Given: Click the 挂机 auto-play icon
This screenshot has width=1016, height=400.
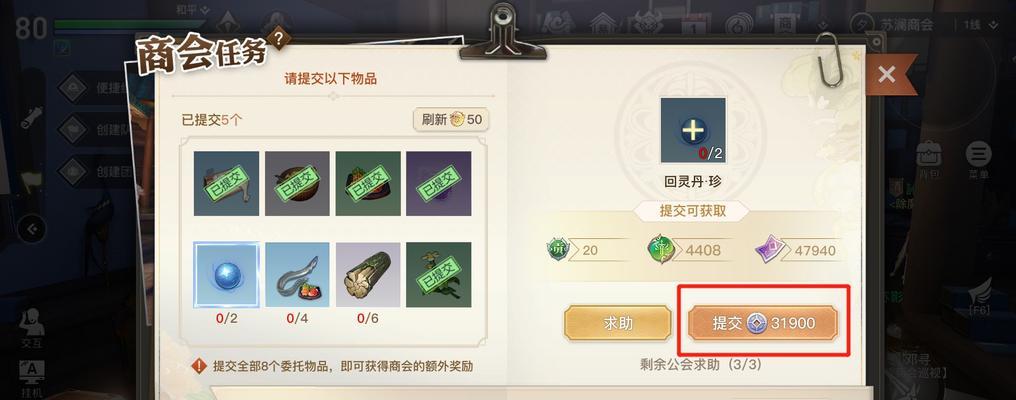Looking at the screenshot, I should tap(32, 379).
